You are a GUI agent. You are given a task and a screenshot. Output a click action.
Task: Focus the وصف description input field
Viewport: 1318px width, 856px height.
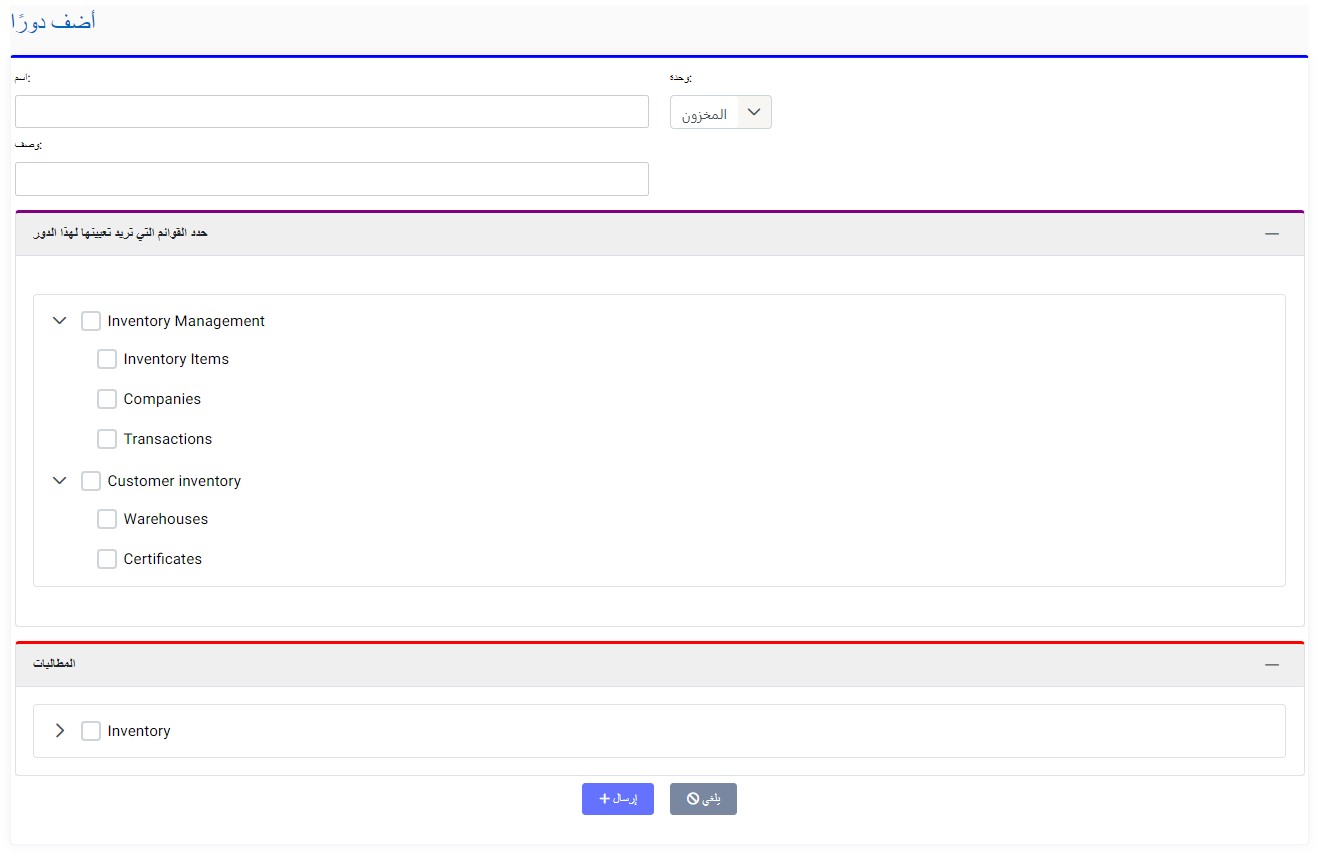pos(331,179)
